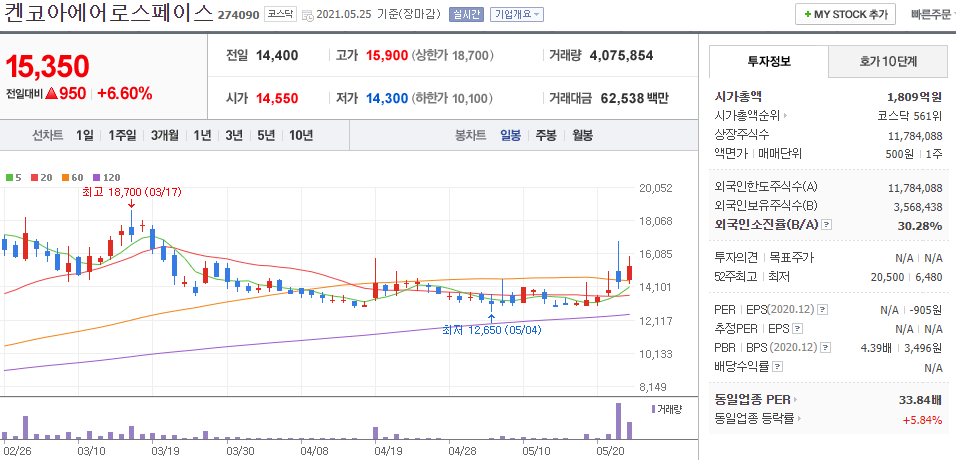The image size is (956, 460).
Task: Click orange 60-day moving average legend
Action: pos(72,178)
